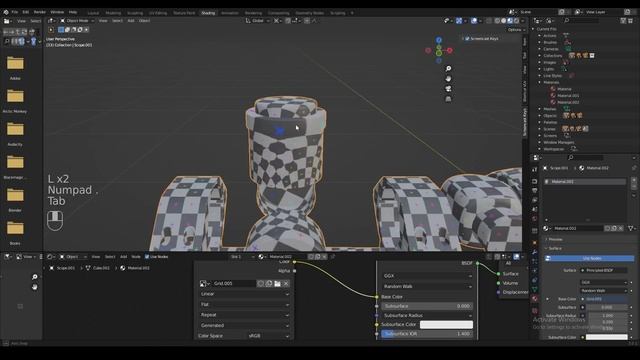Toggle perspective/orthographic grid icon
The height and width of the screenshot is (360, 640).
[x=448, y=99]
